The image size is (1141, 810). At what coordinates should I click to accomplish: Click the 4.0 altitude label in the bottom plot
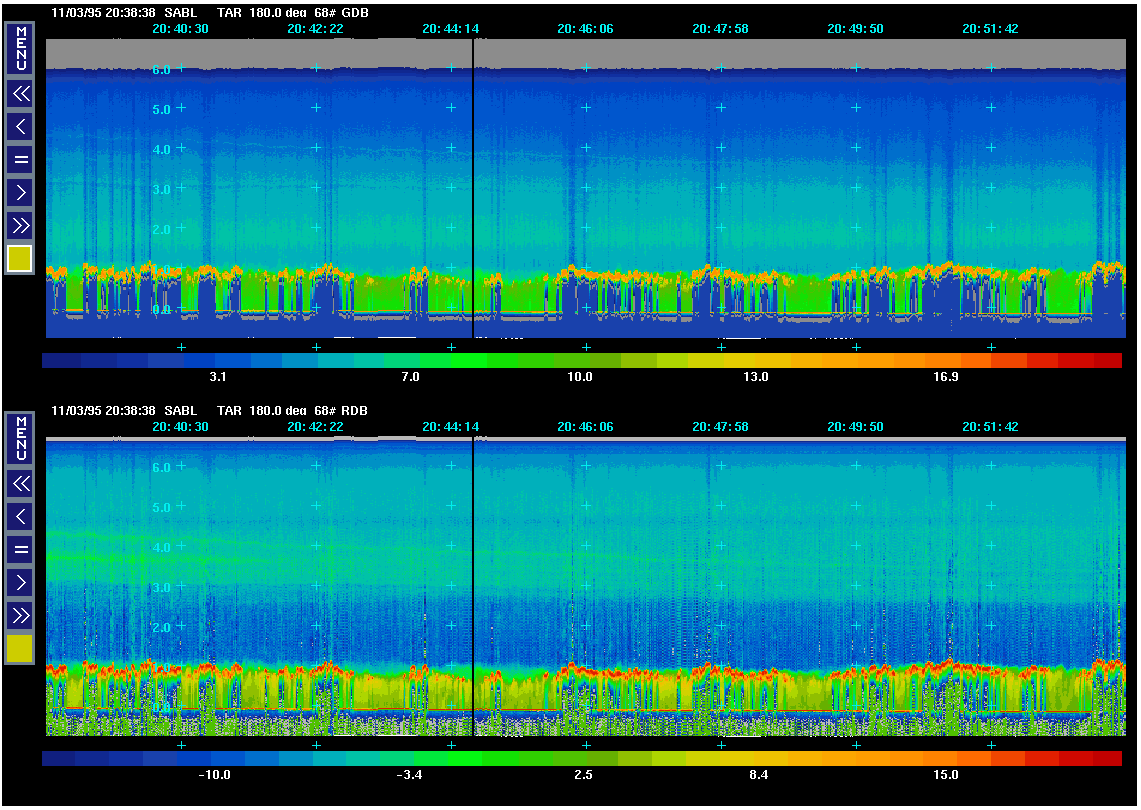[x=161, y=547]
